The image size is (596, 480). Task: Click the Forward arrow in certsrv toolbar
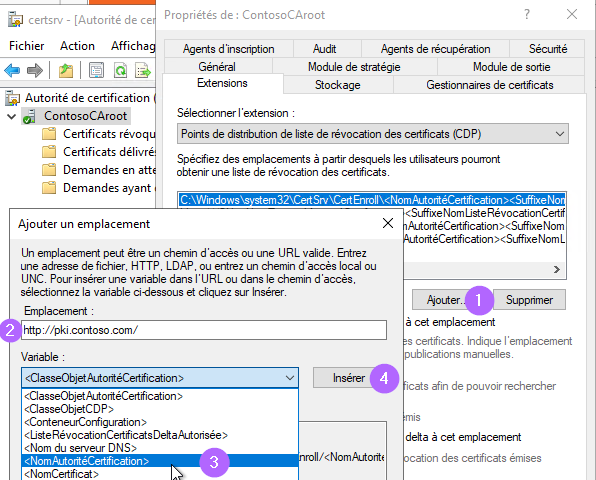coord(35,71)
